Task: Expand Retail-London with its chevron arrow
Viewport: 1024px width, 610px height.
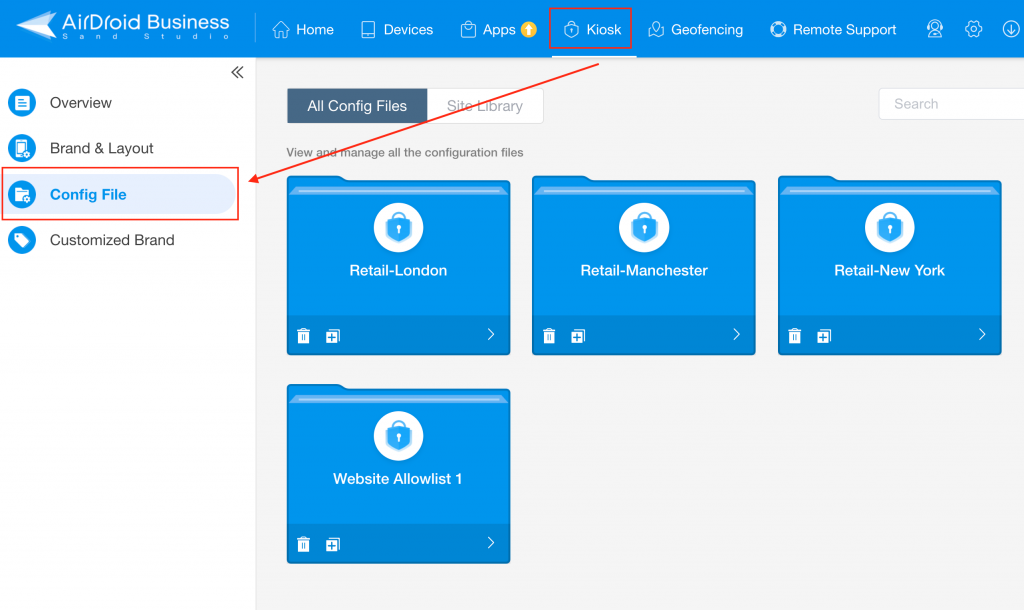Action: [491, 334]
